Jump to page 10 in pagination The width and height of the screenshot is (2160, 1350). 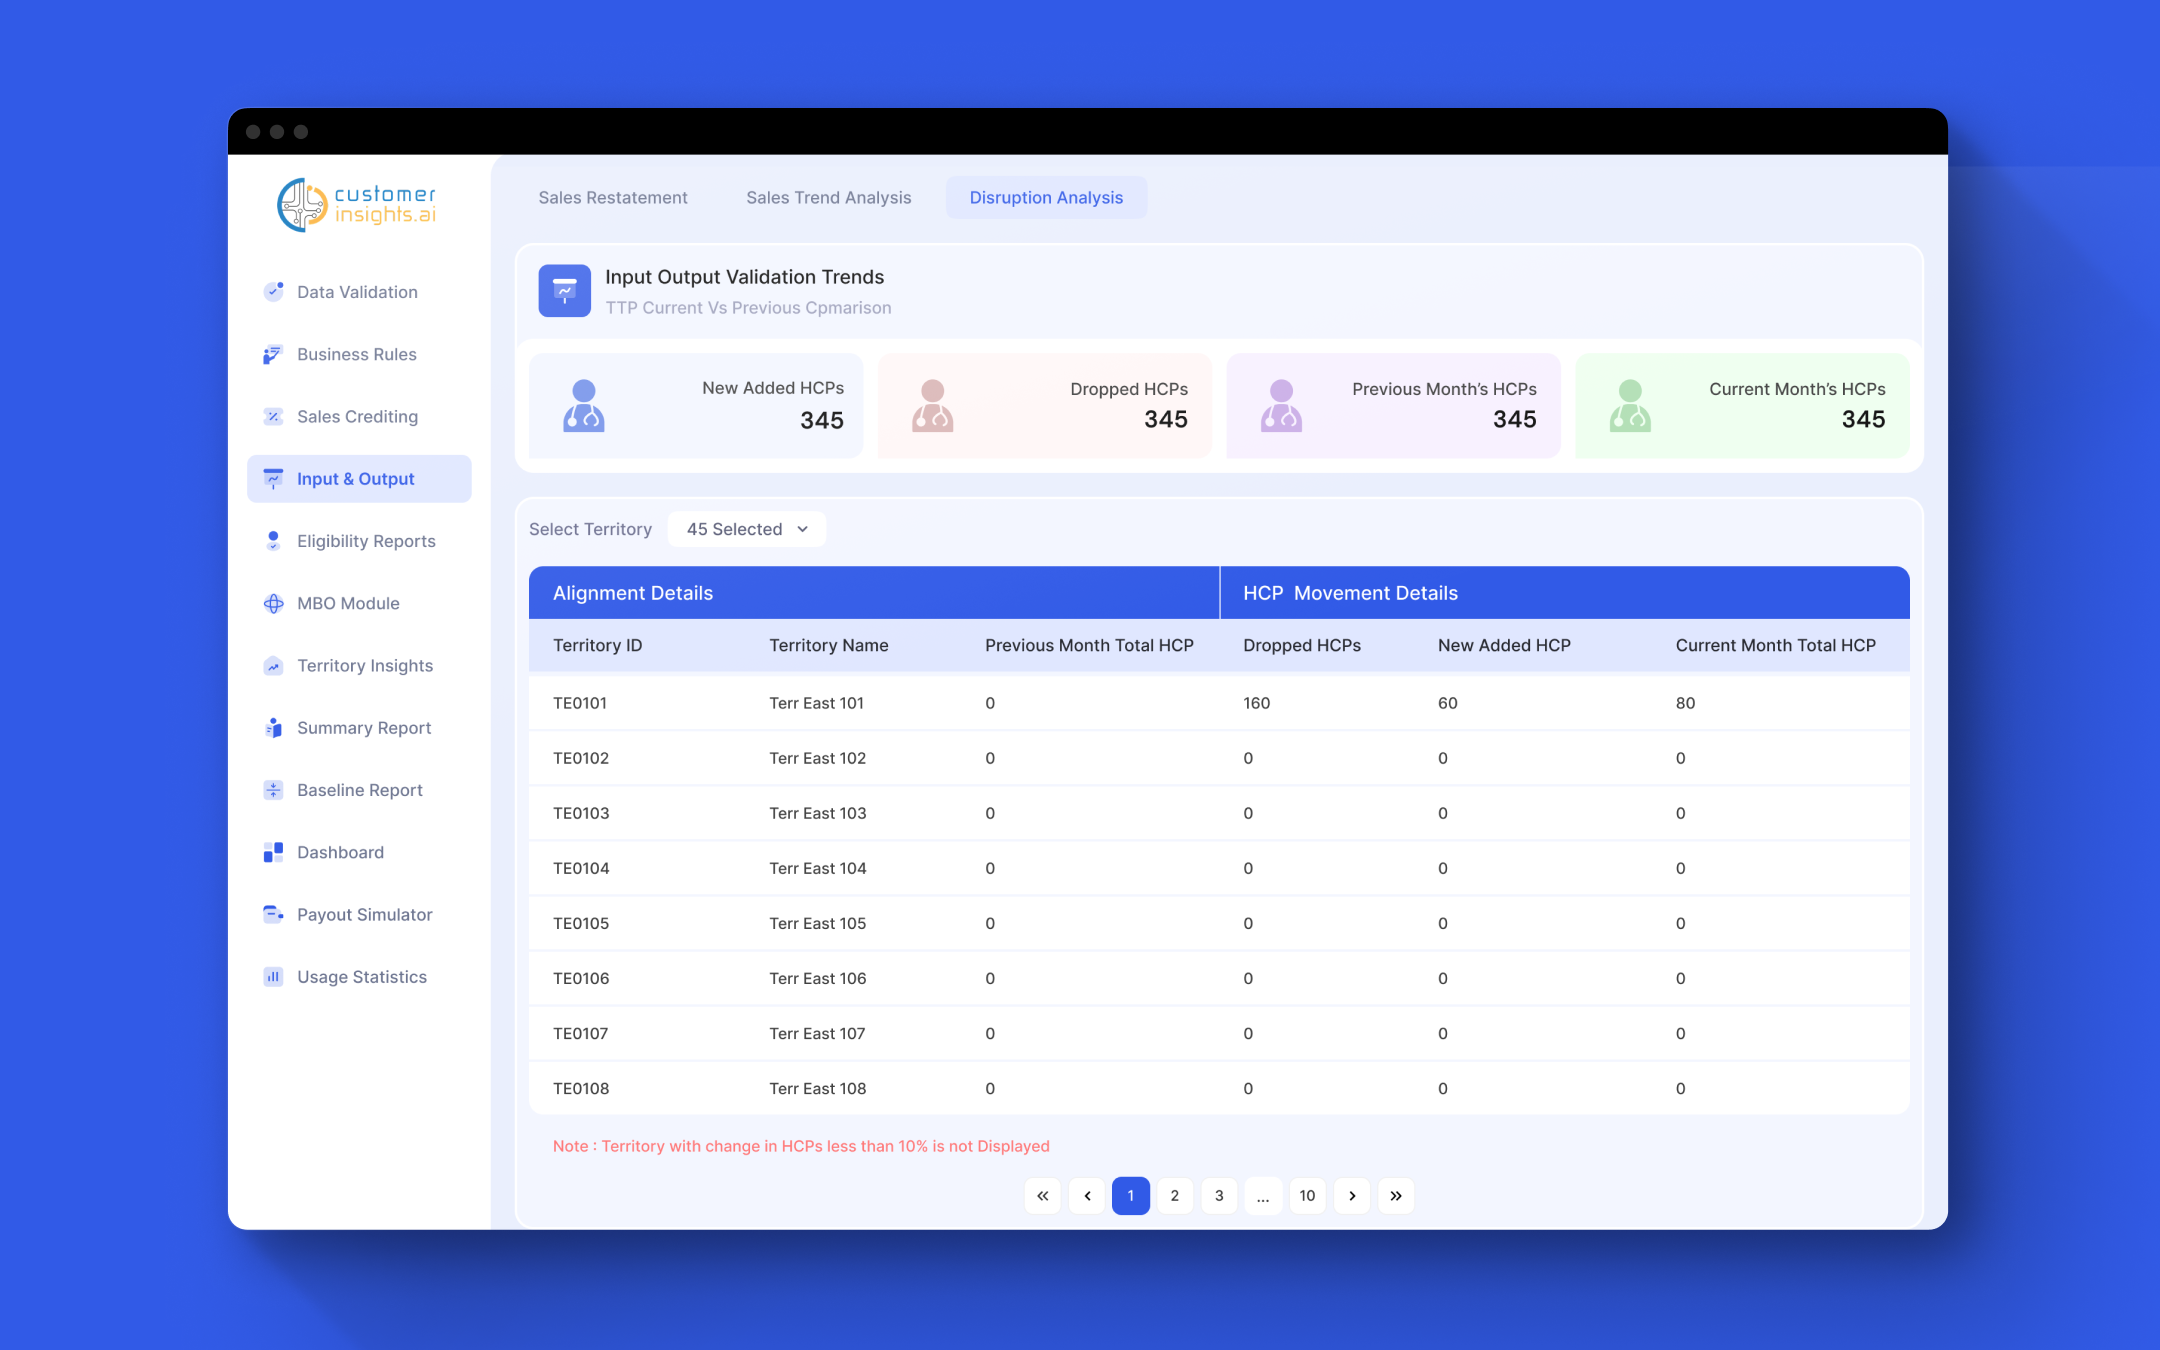tap(1307, 1196)
